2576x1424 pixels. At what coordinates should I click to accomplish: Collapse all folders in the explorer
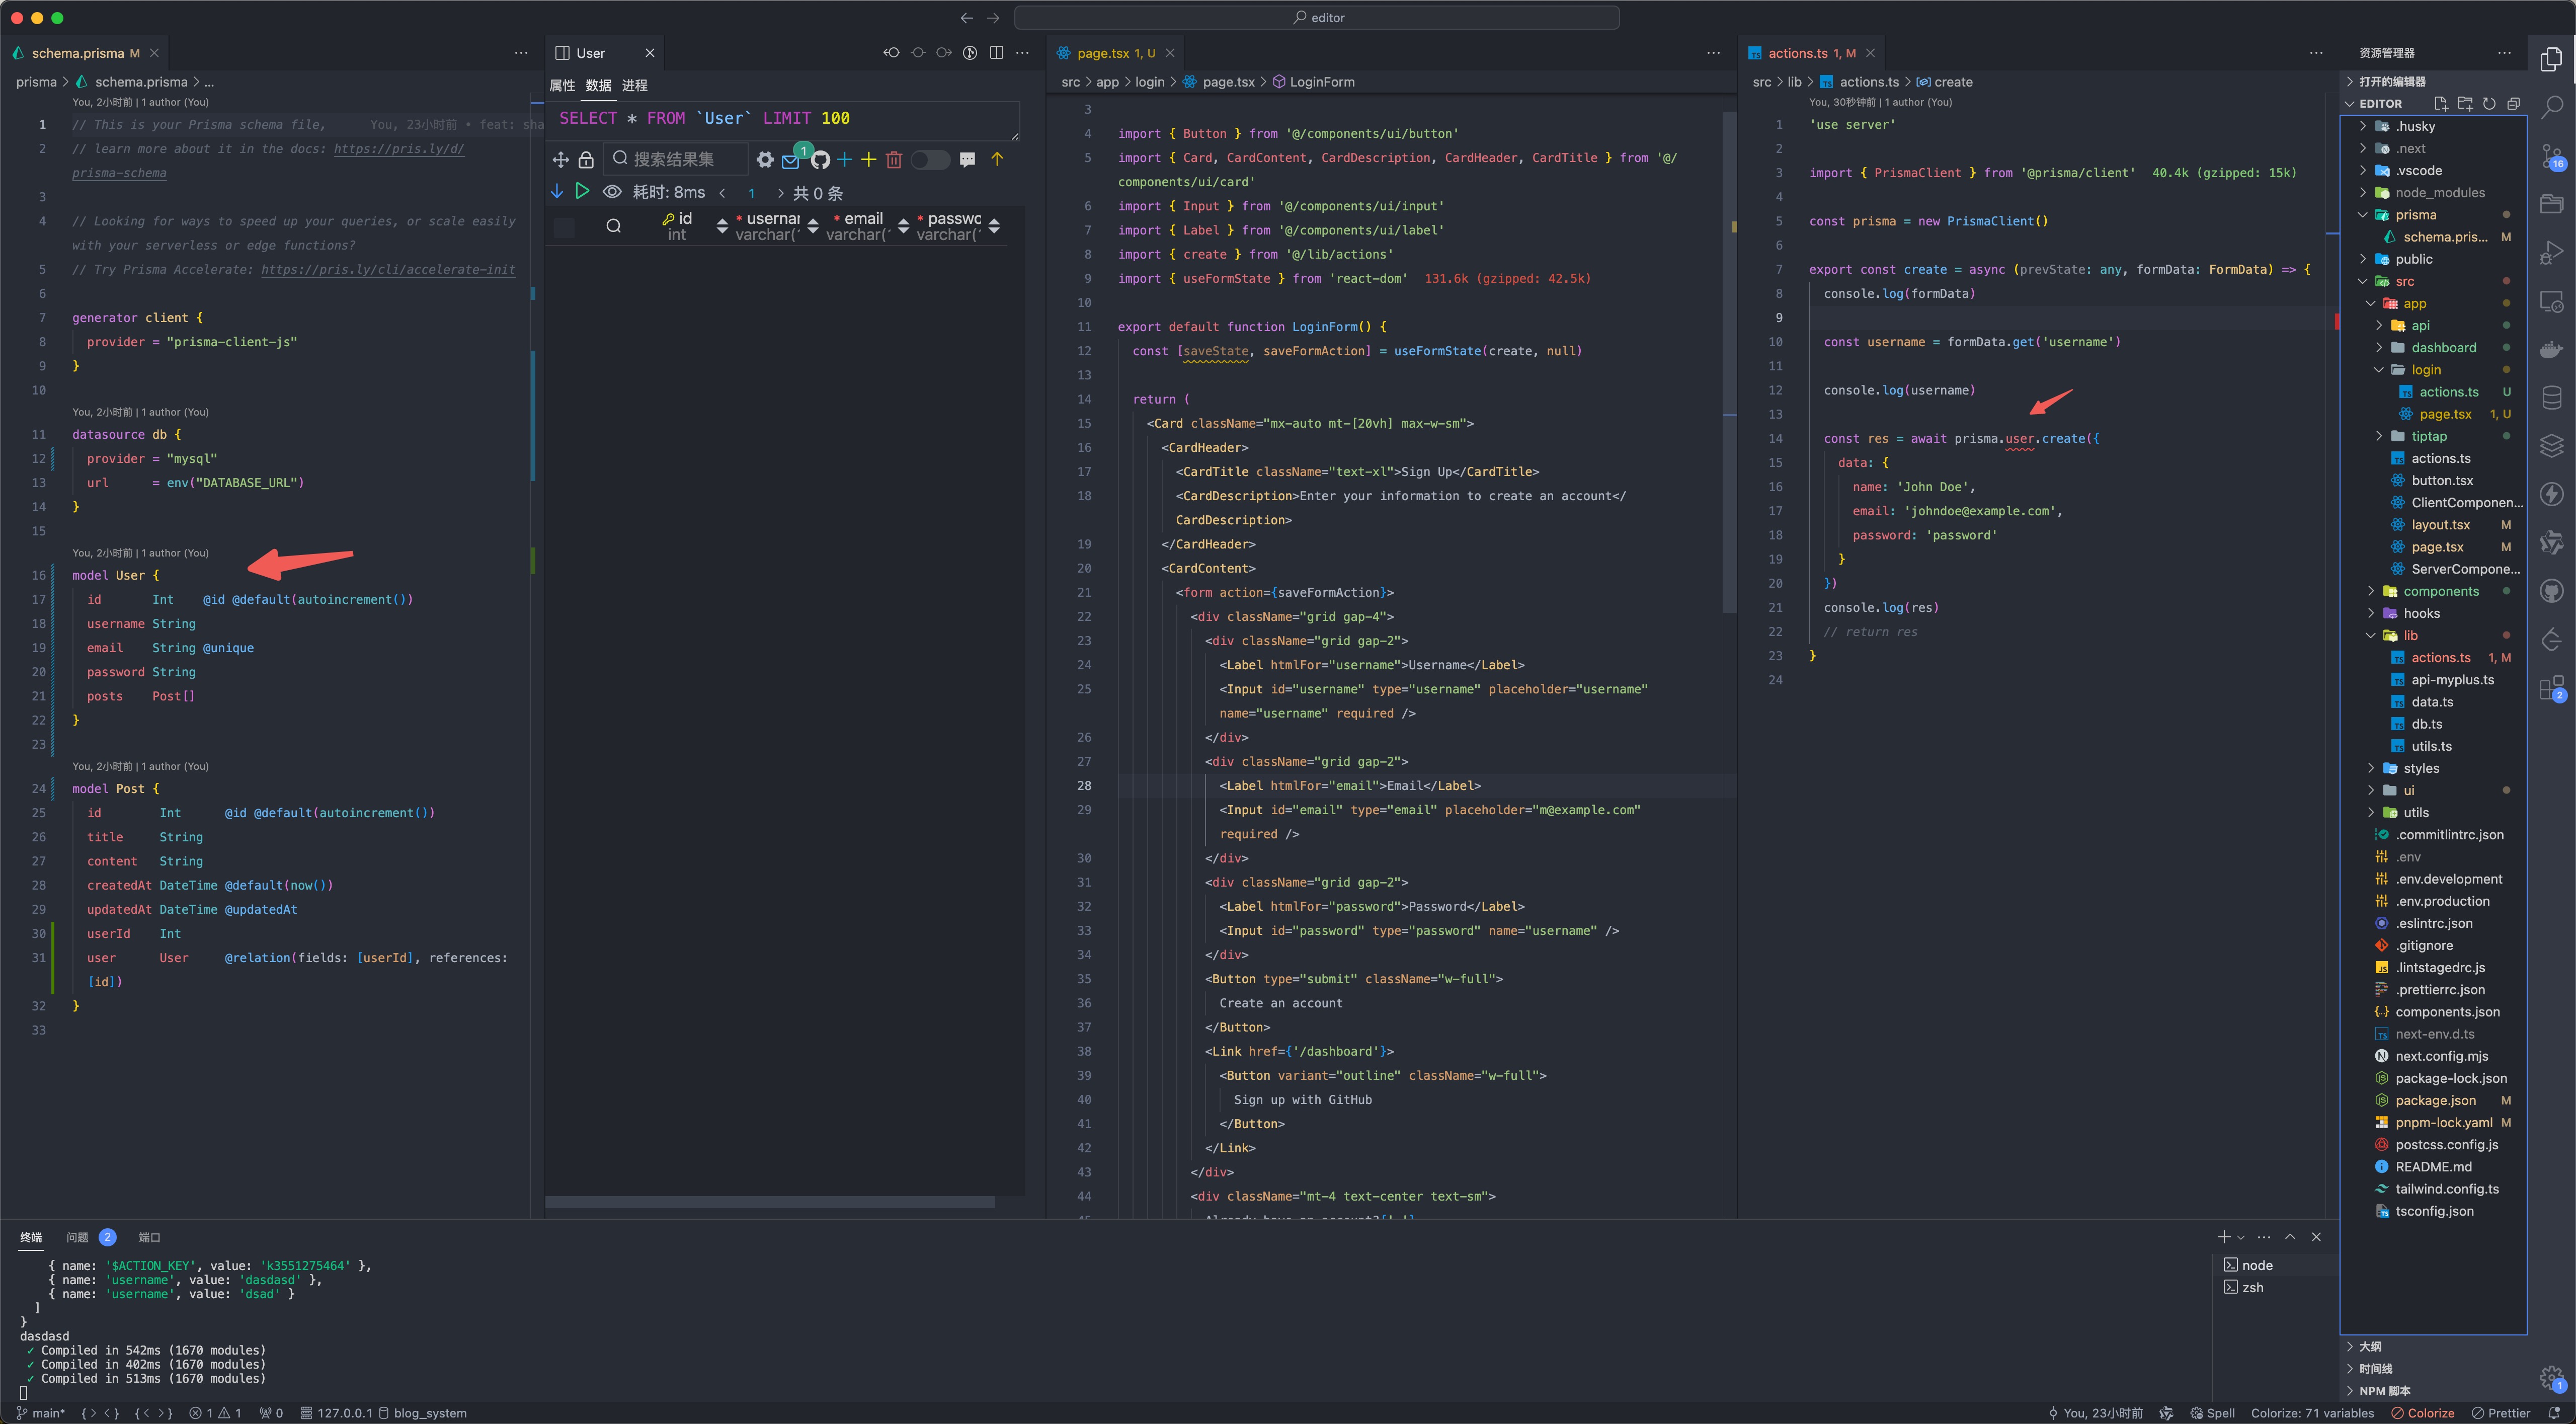pyautogui.click(x=2513, y=103)
